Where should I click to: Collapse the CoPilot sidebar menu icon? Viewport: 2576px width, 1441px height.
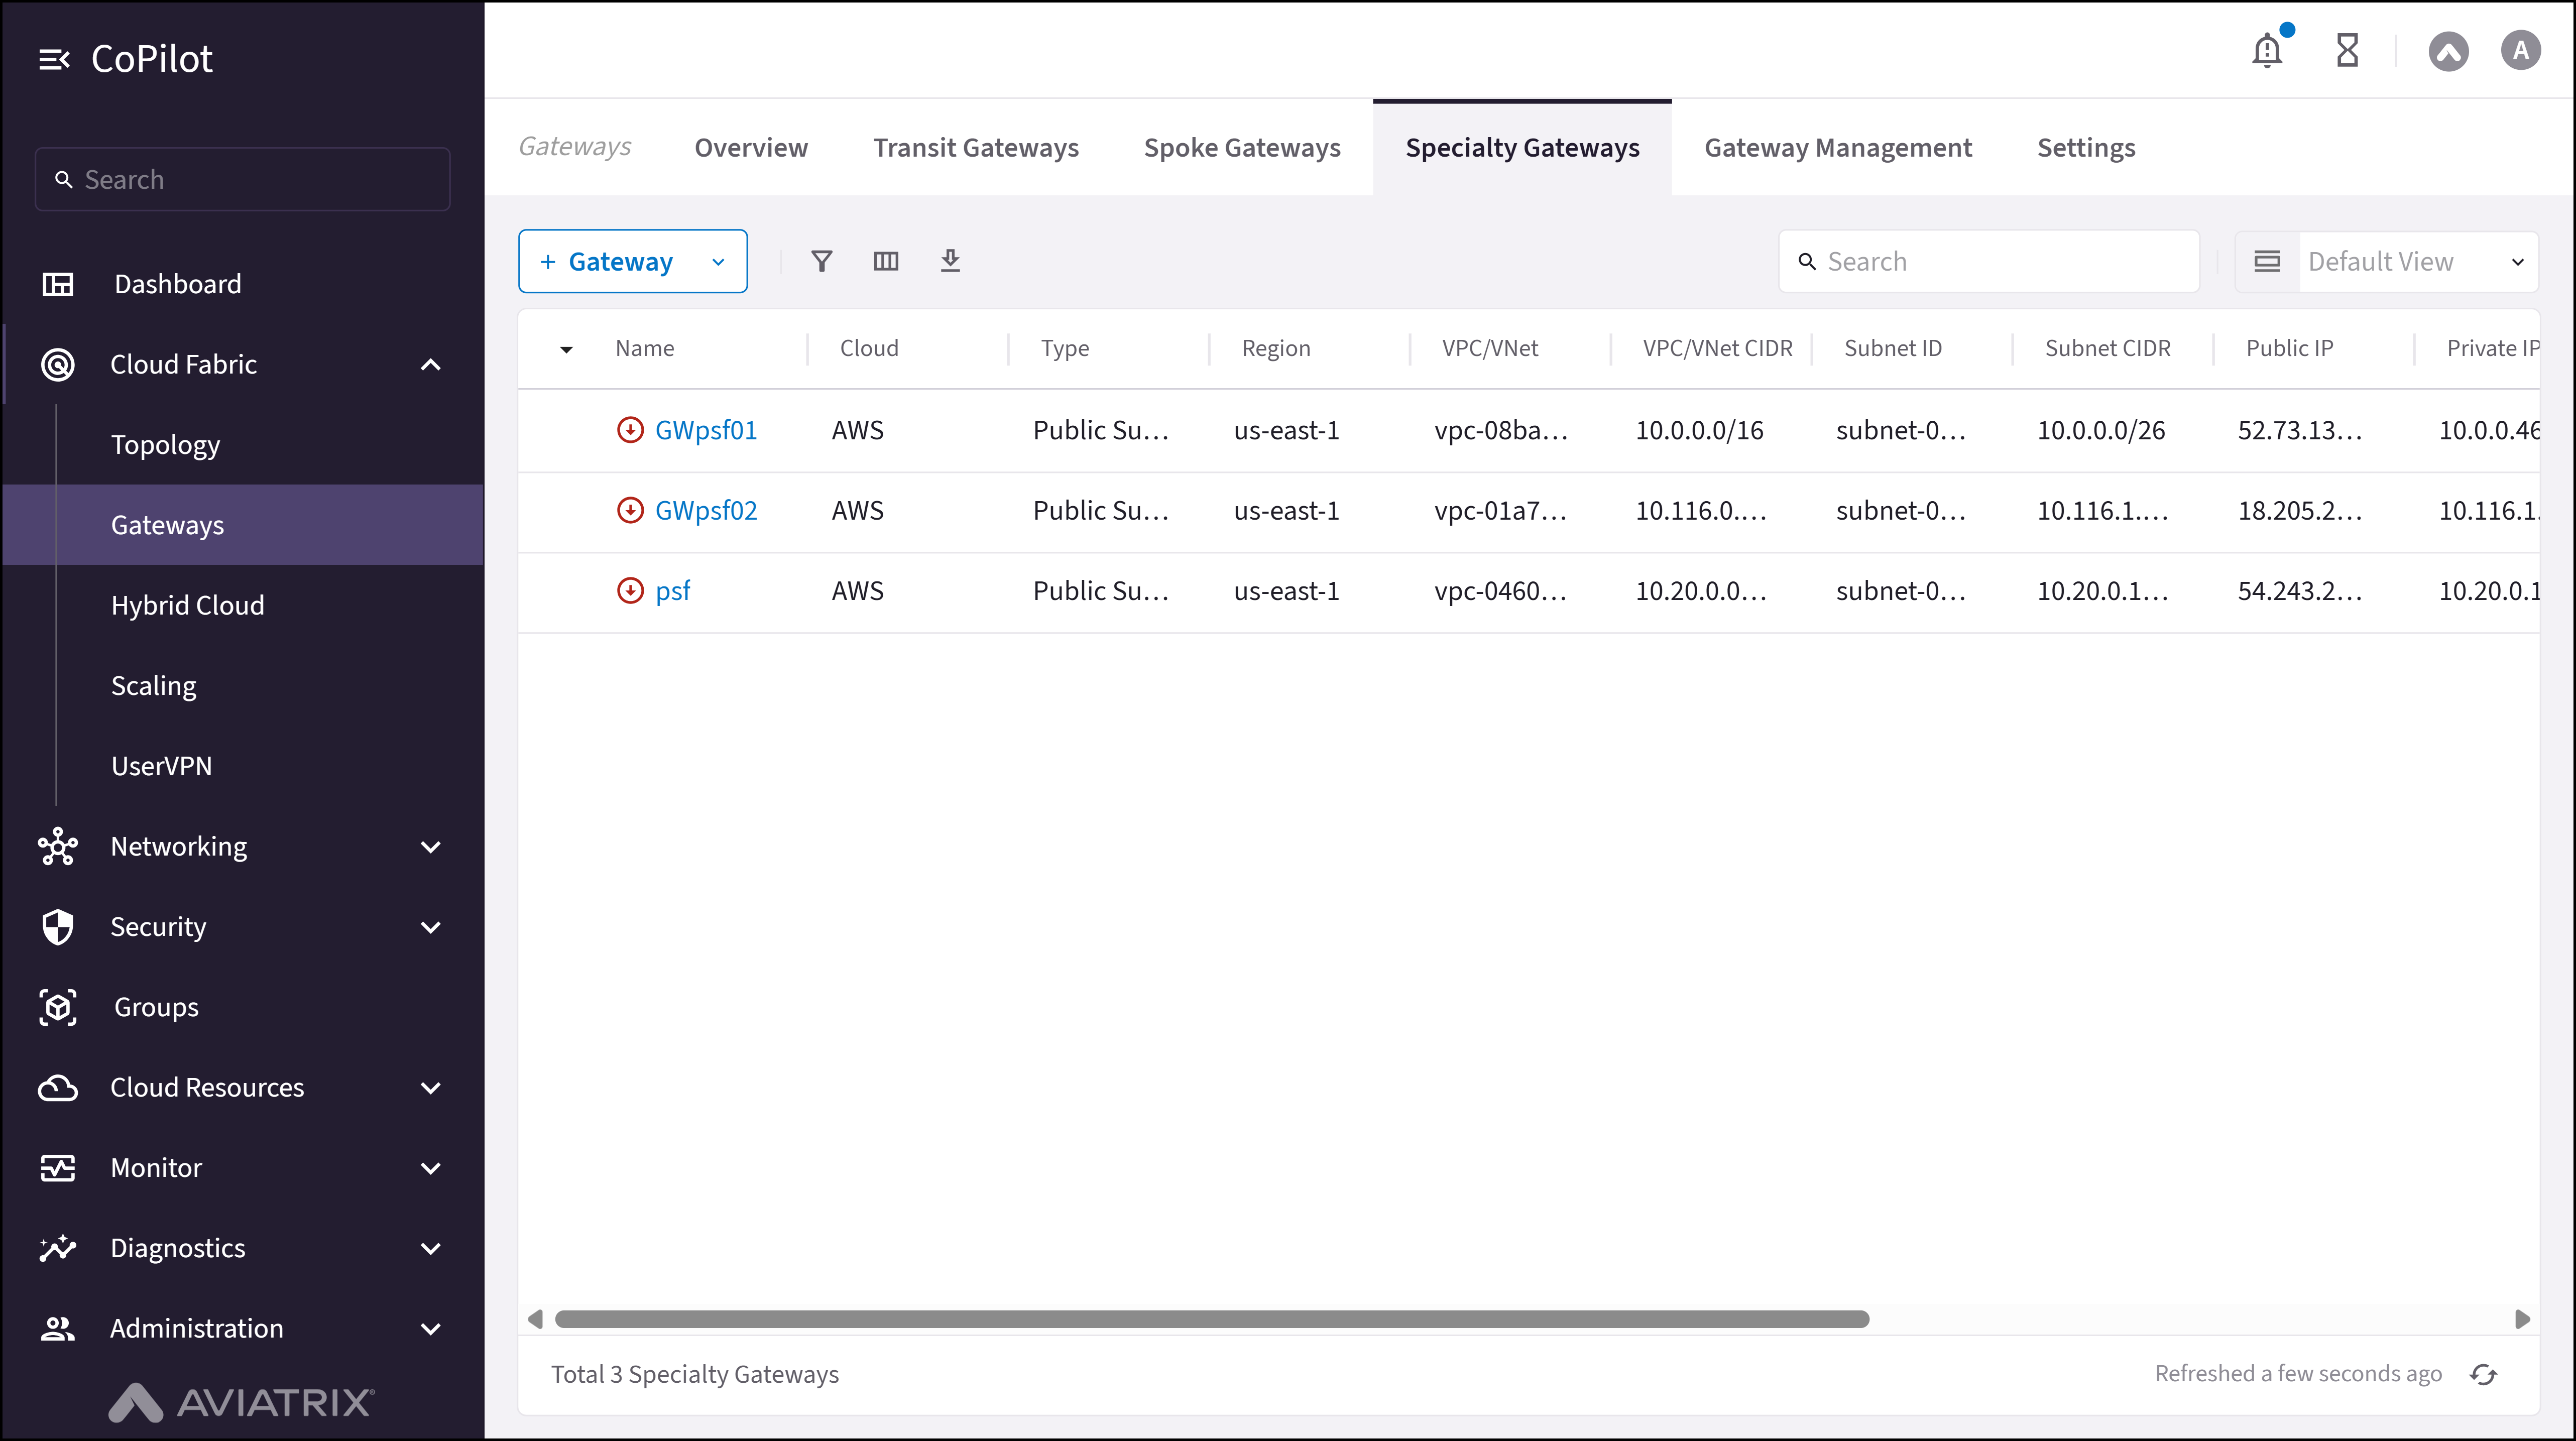pos(54,60)
